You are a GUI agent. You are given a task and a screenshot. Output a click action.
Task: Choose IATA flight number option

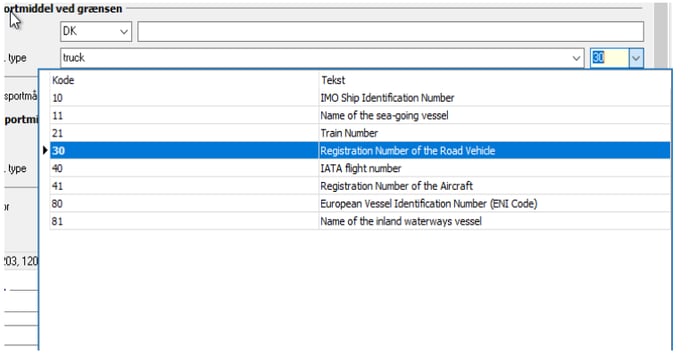361,168
